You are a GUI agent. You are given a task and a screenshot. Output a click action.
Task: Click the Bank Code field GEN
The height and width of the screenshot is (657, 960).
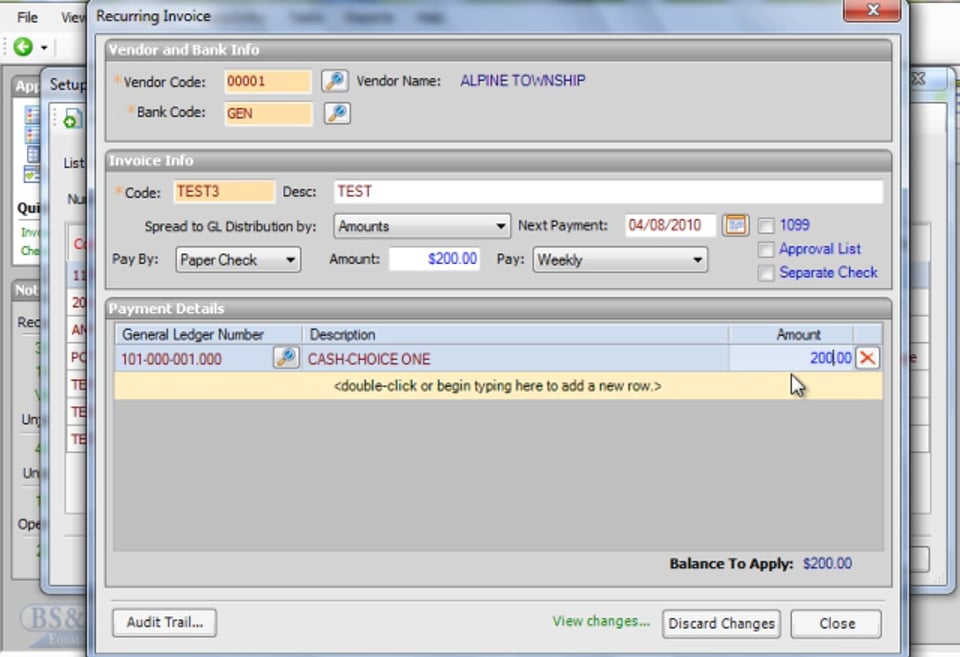point(268,114)
